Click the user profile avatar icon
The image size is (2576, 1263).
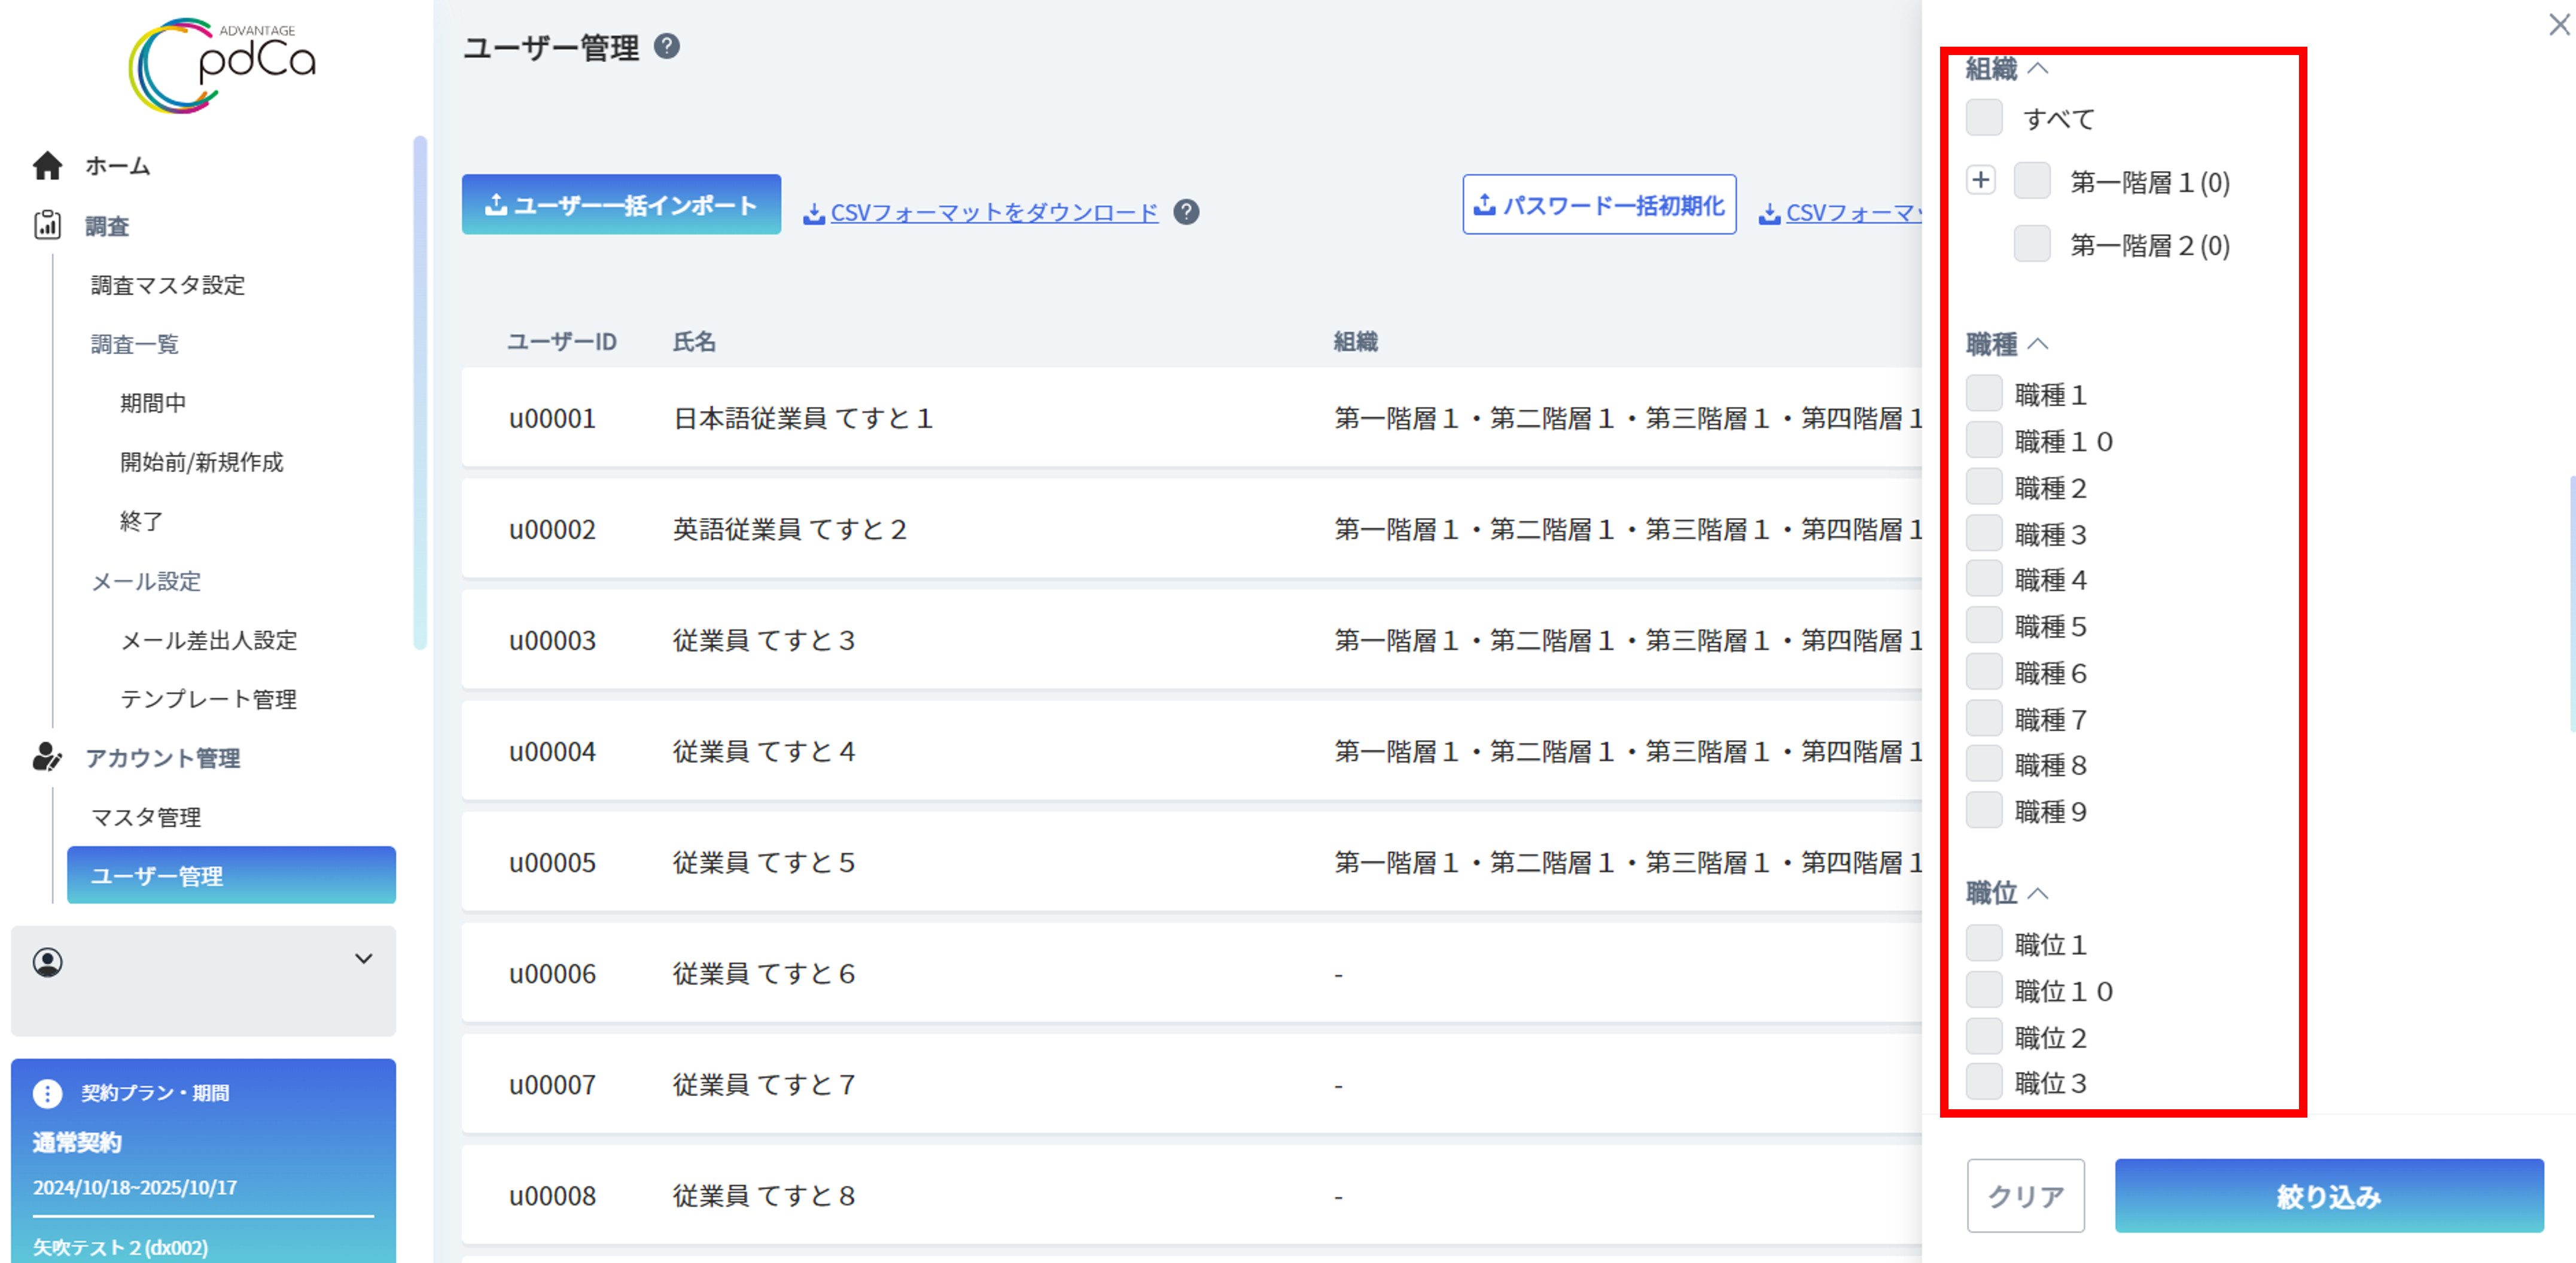click(x=47, y=962)
